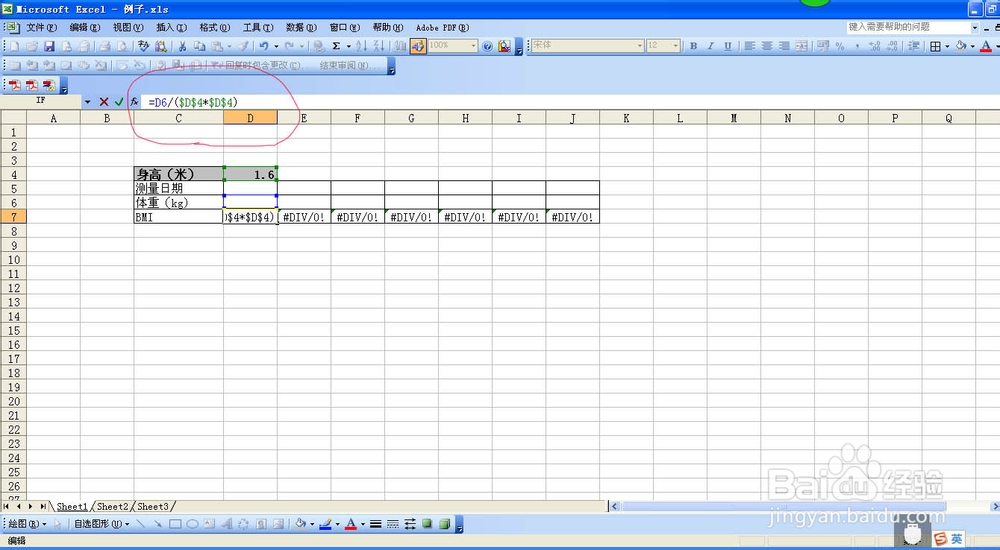This screenshot has height=550, width=1000.
Task: Click the red Font Color A in Drawing toolbar
Action: coord(350,524)
